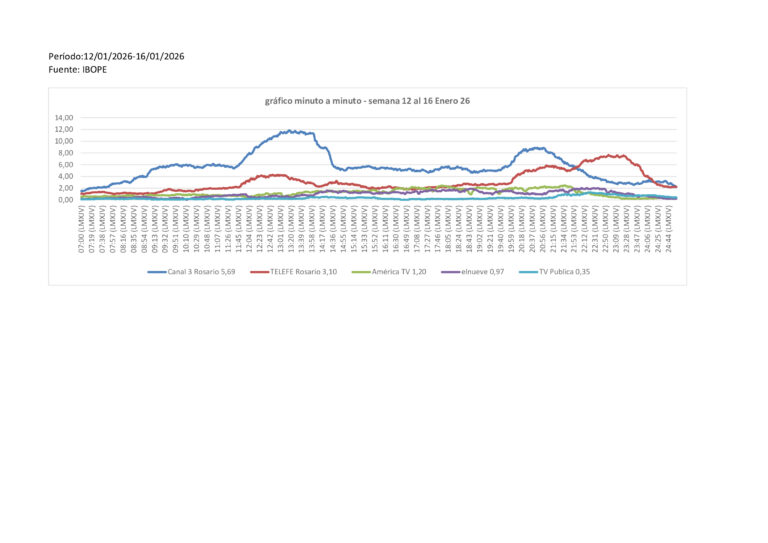Click the 0,00 value on the vertical axis
The width and height of the screenshot is (768, 543).
[67, 199]
